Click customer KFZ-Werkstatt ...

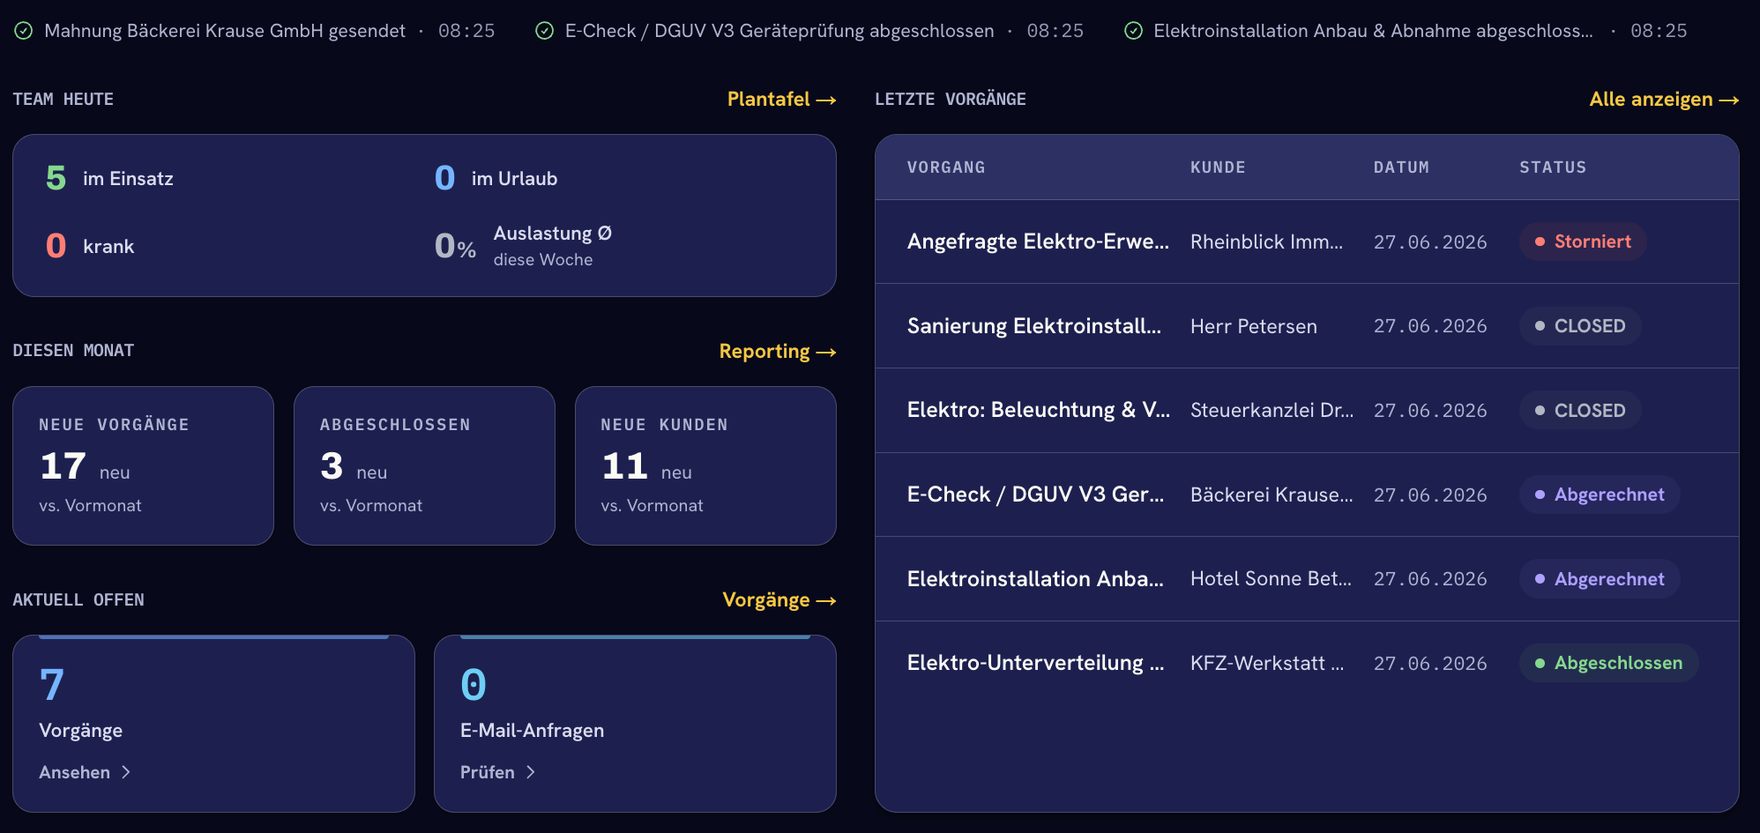tap(1267, 663)
